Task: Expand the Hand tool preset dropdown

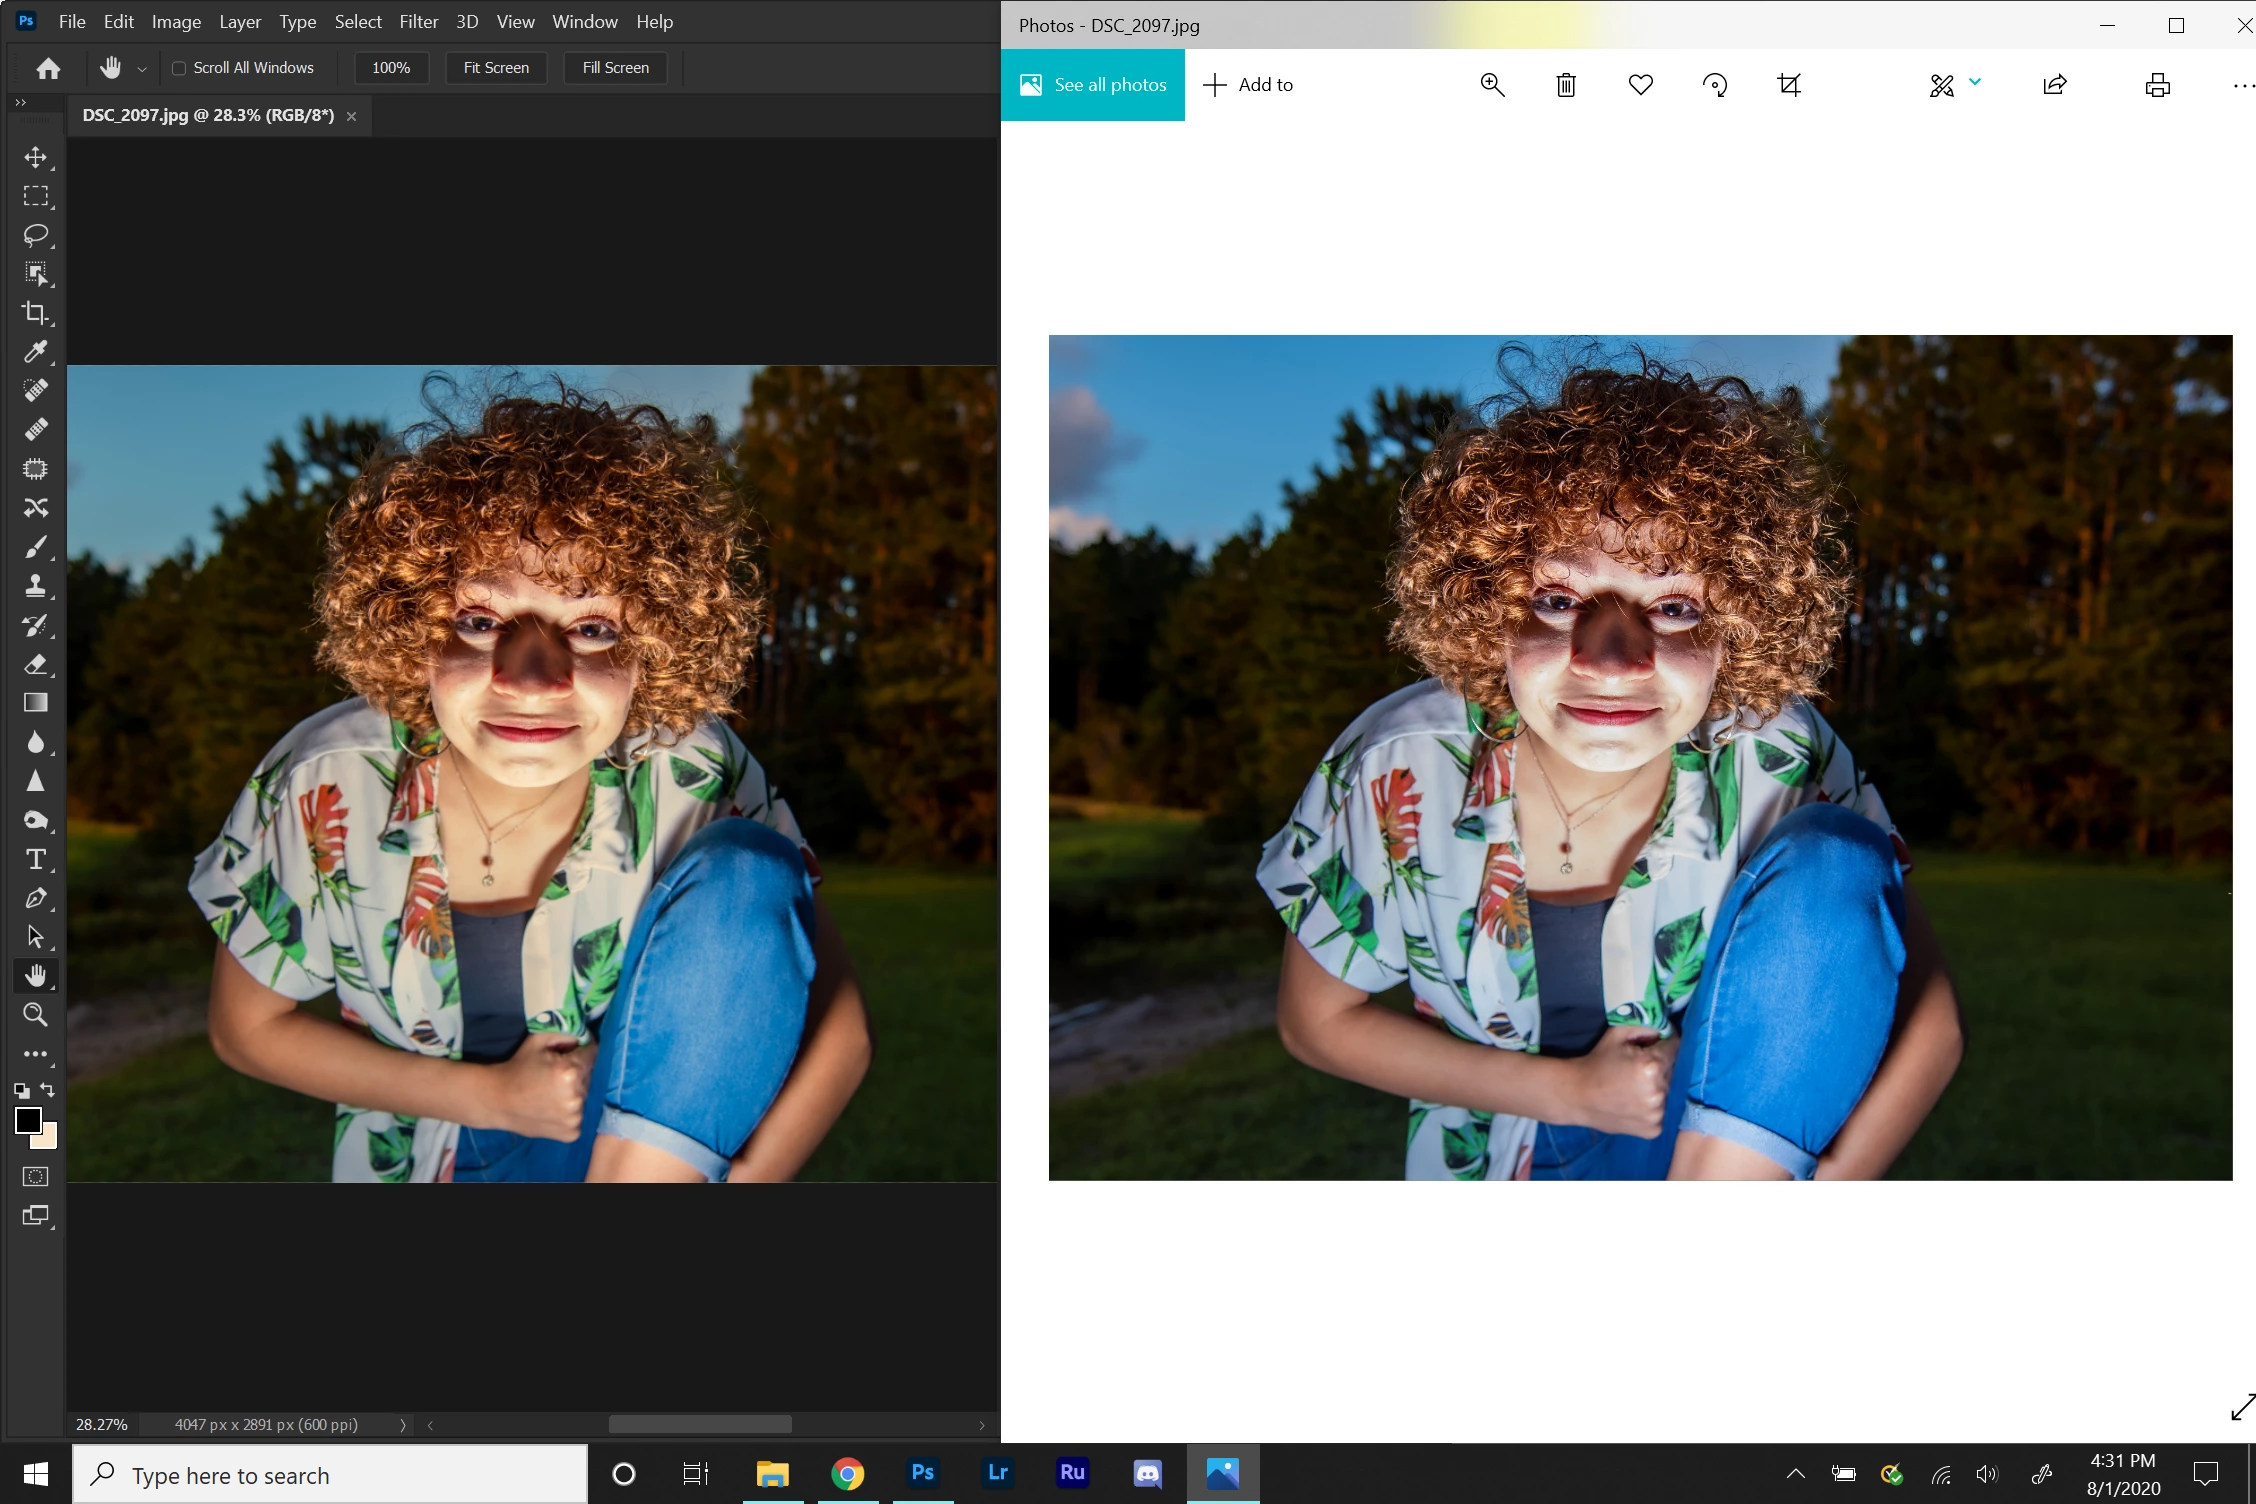Action: (x=142, y=69)
